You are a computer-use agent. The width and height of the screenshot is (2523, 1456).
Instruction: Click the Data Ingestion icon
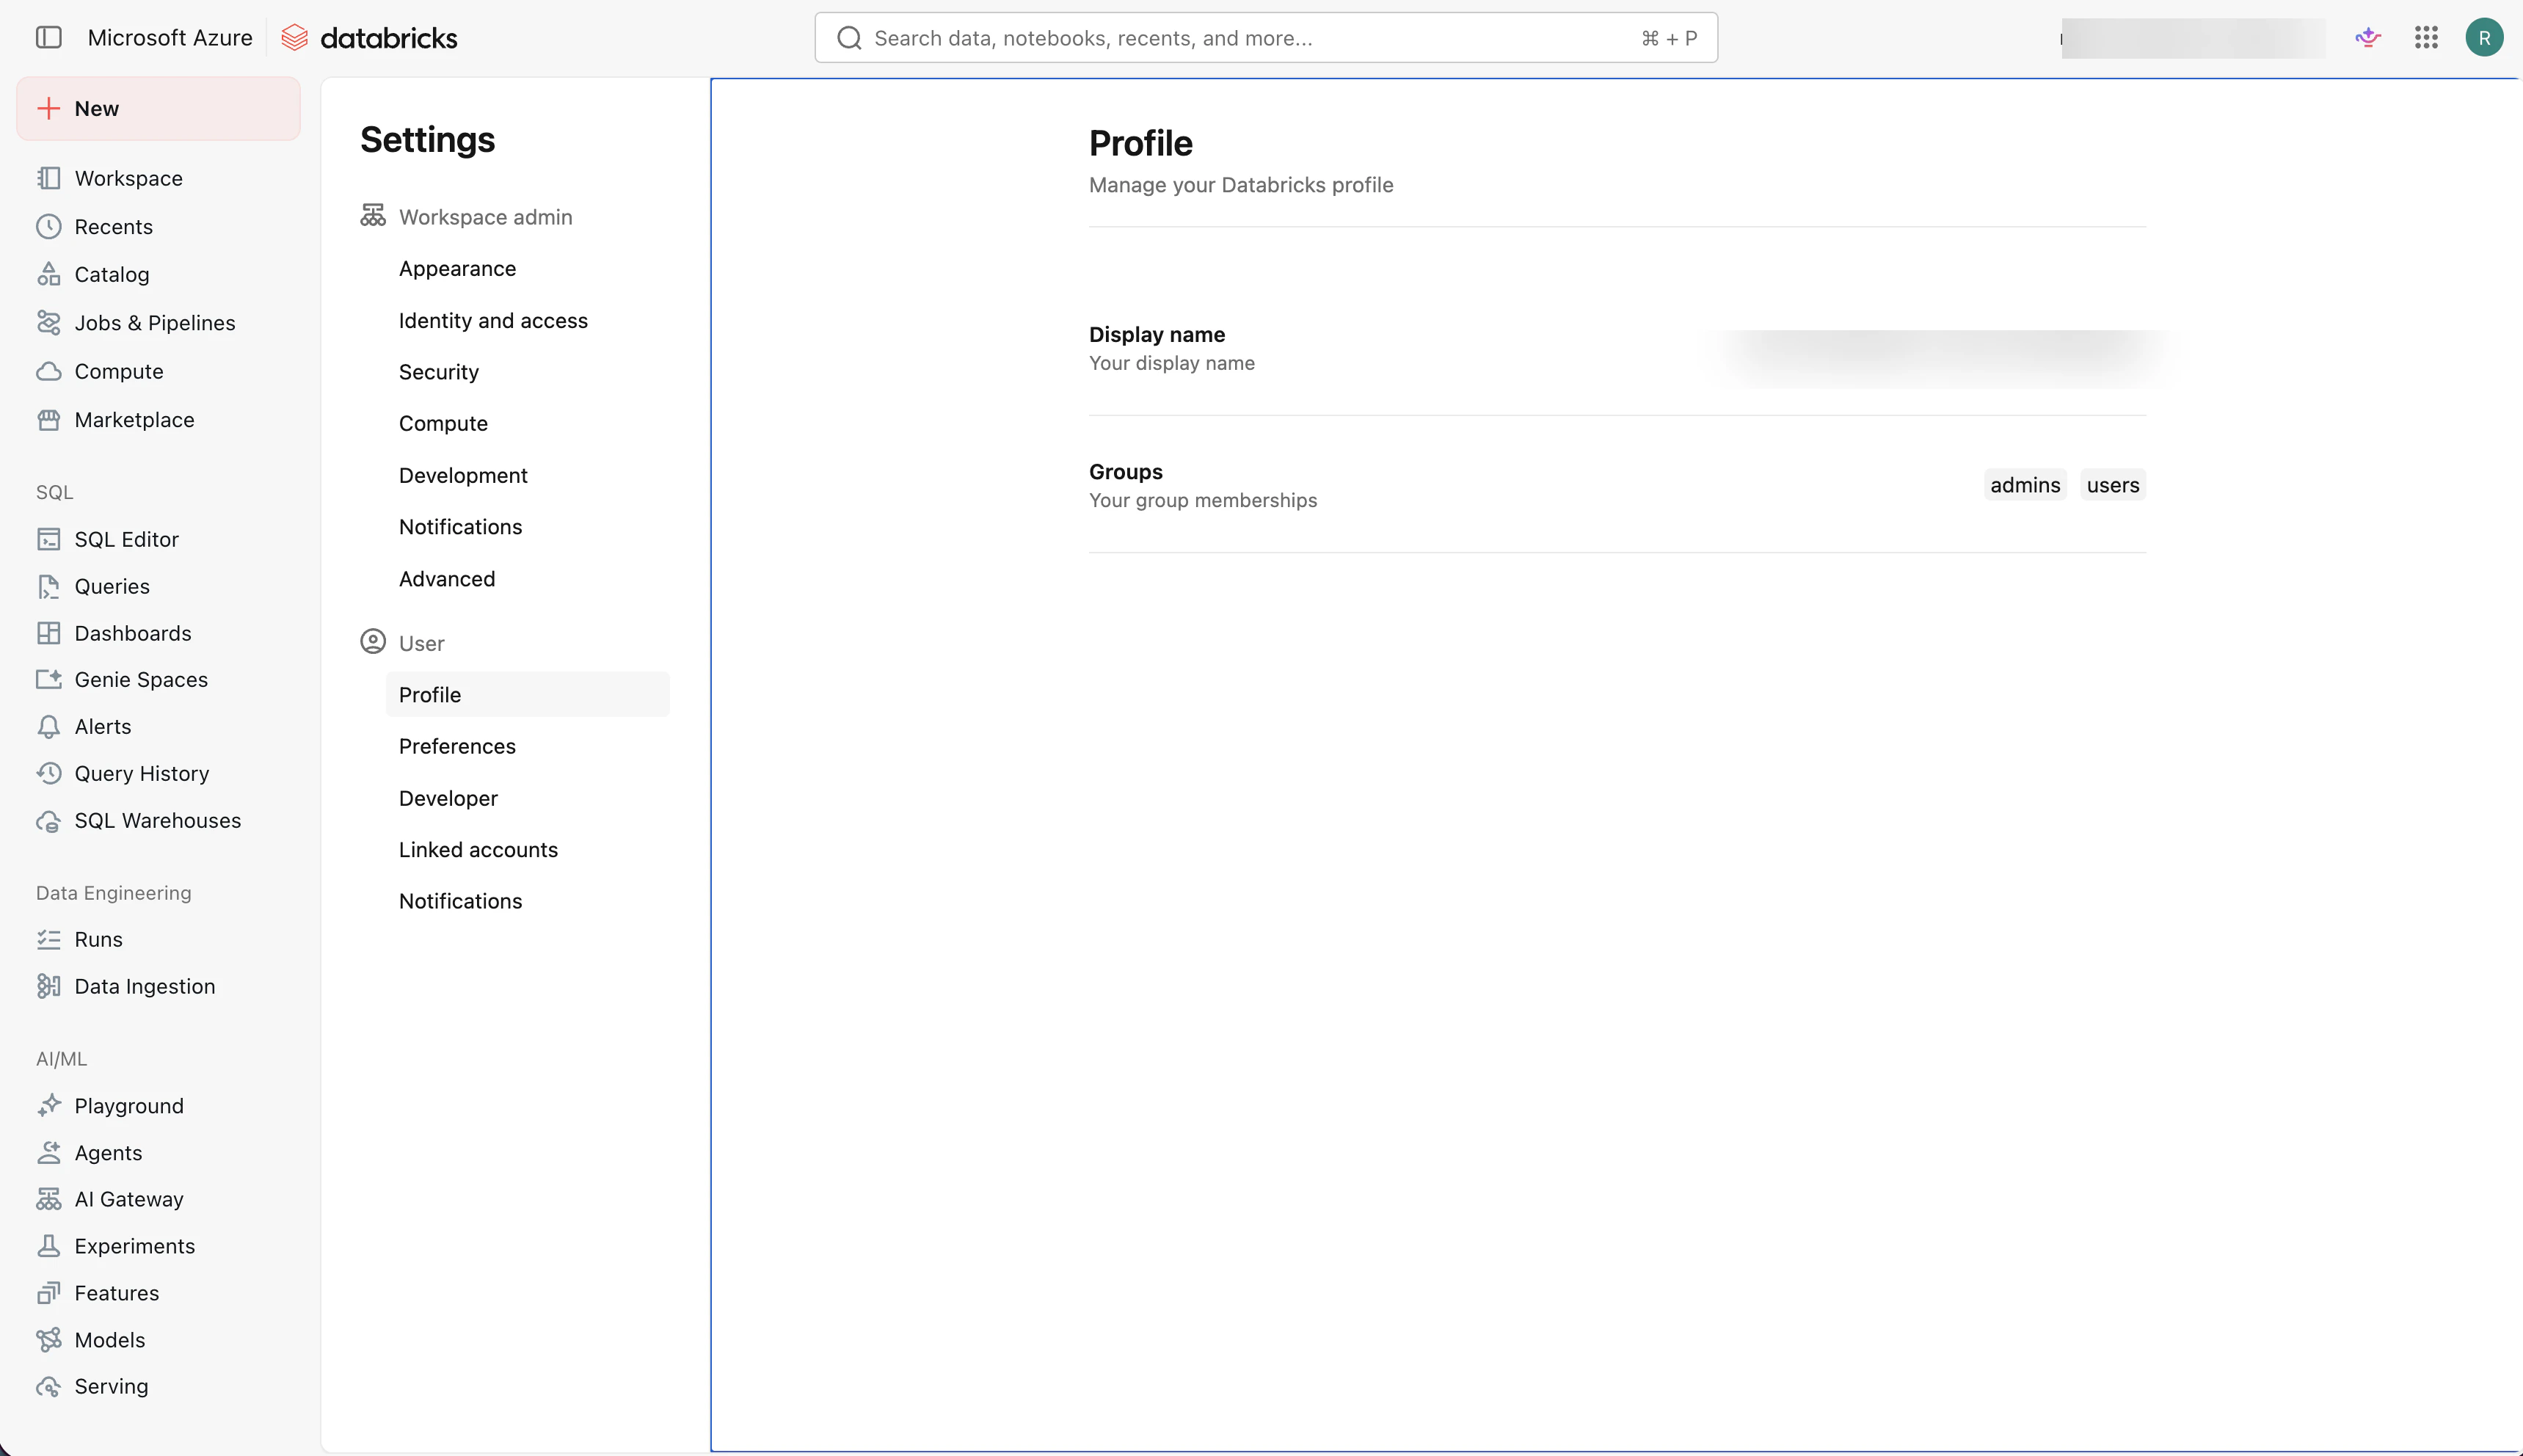click(48, 986)
